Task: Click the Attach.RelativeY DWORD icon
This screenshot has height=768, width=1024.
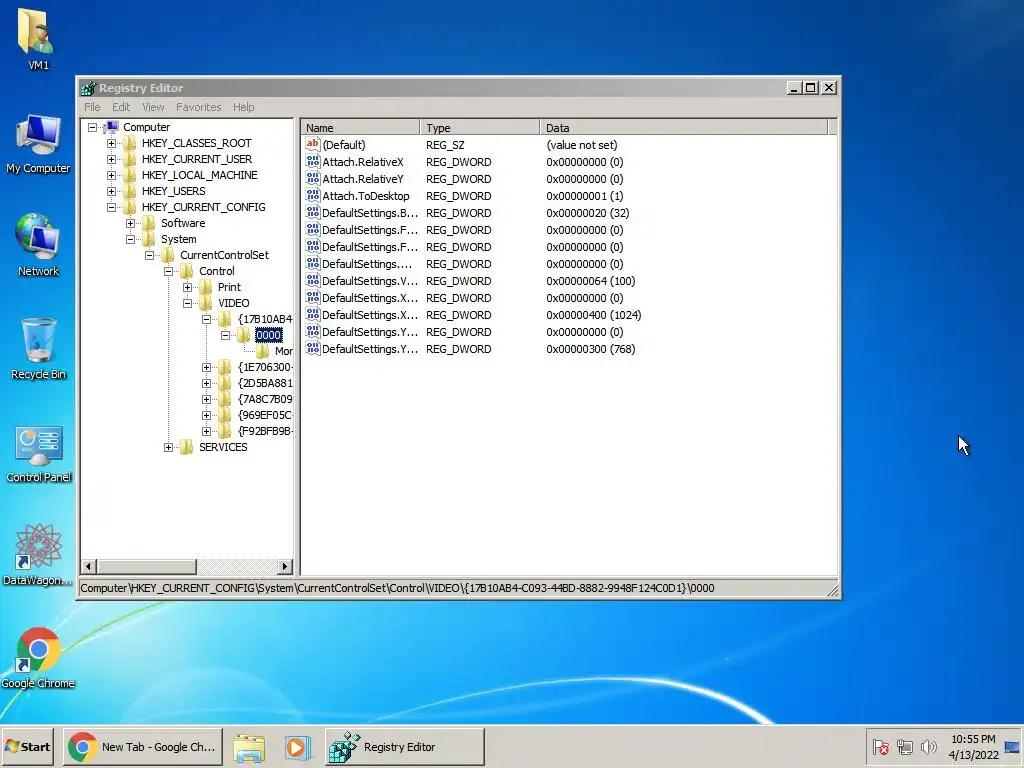Action: (x=313, y=178)
